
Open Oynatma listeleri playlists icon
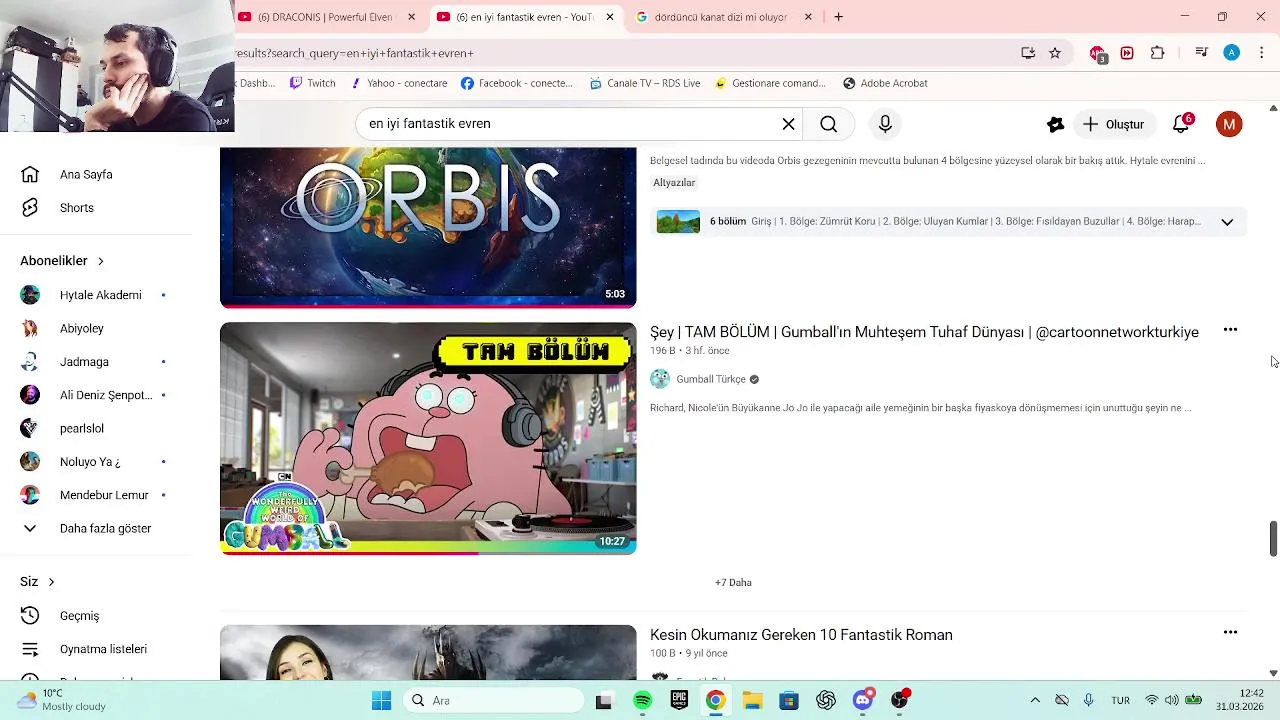point(30,649)
